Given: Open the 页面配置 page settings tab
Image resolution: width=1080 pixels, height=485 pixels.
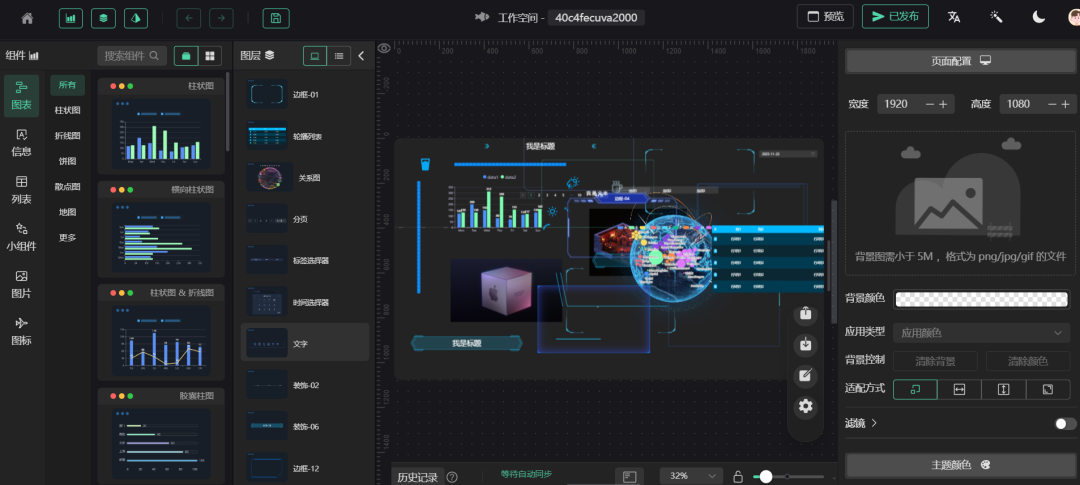Looking at the screenshot, I should click(x=960, y=61).
